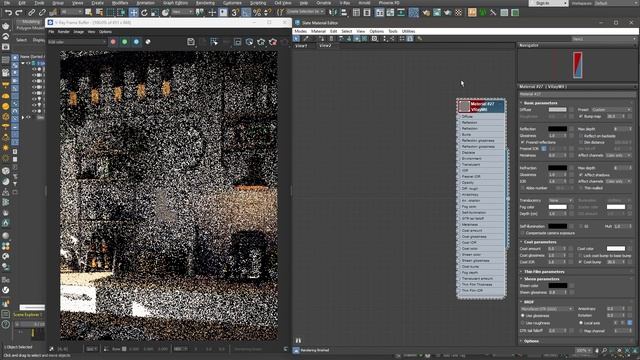Switch to the View2 tab
This screenshot has height=360, width=640.
(x=325, y=46)
